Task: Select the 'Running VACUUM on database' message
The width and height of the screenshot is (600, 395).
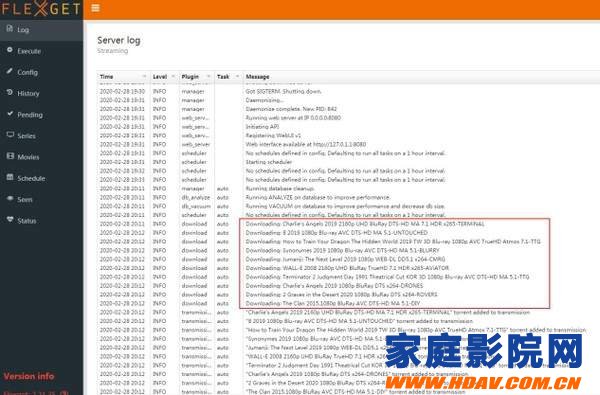Action: [x=345, y=206]
